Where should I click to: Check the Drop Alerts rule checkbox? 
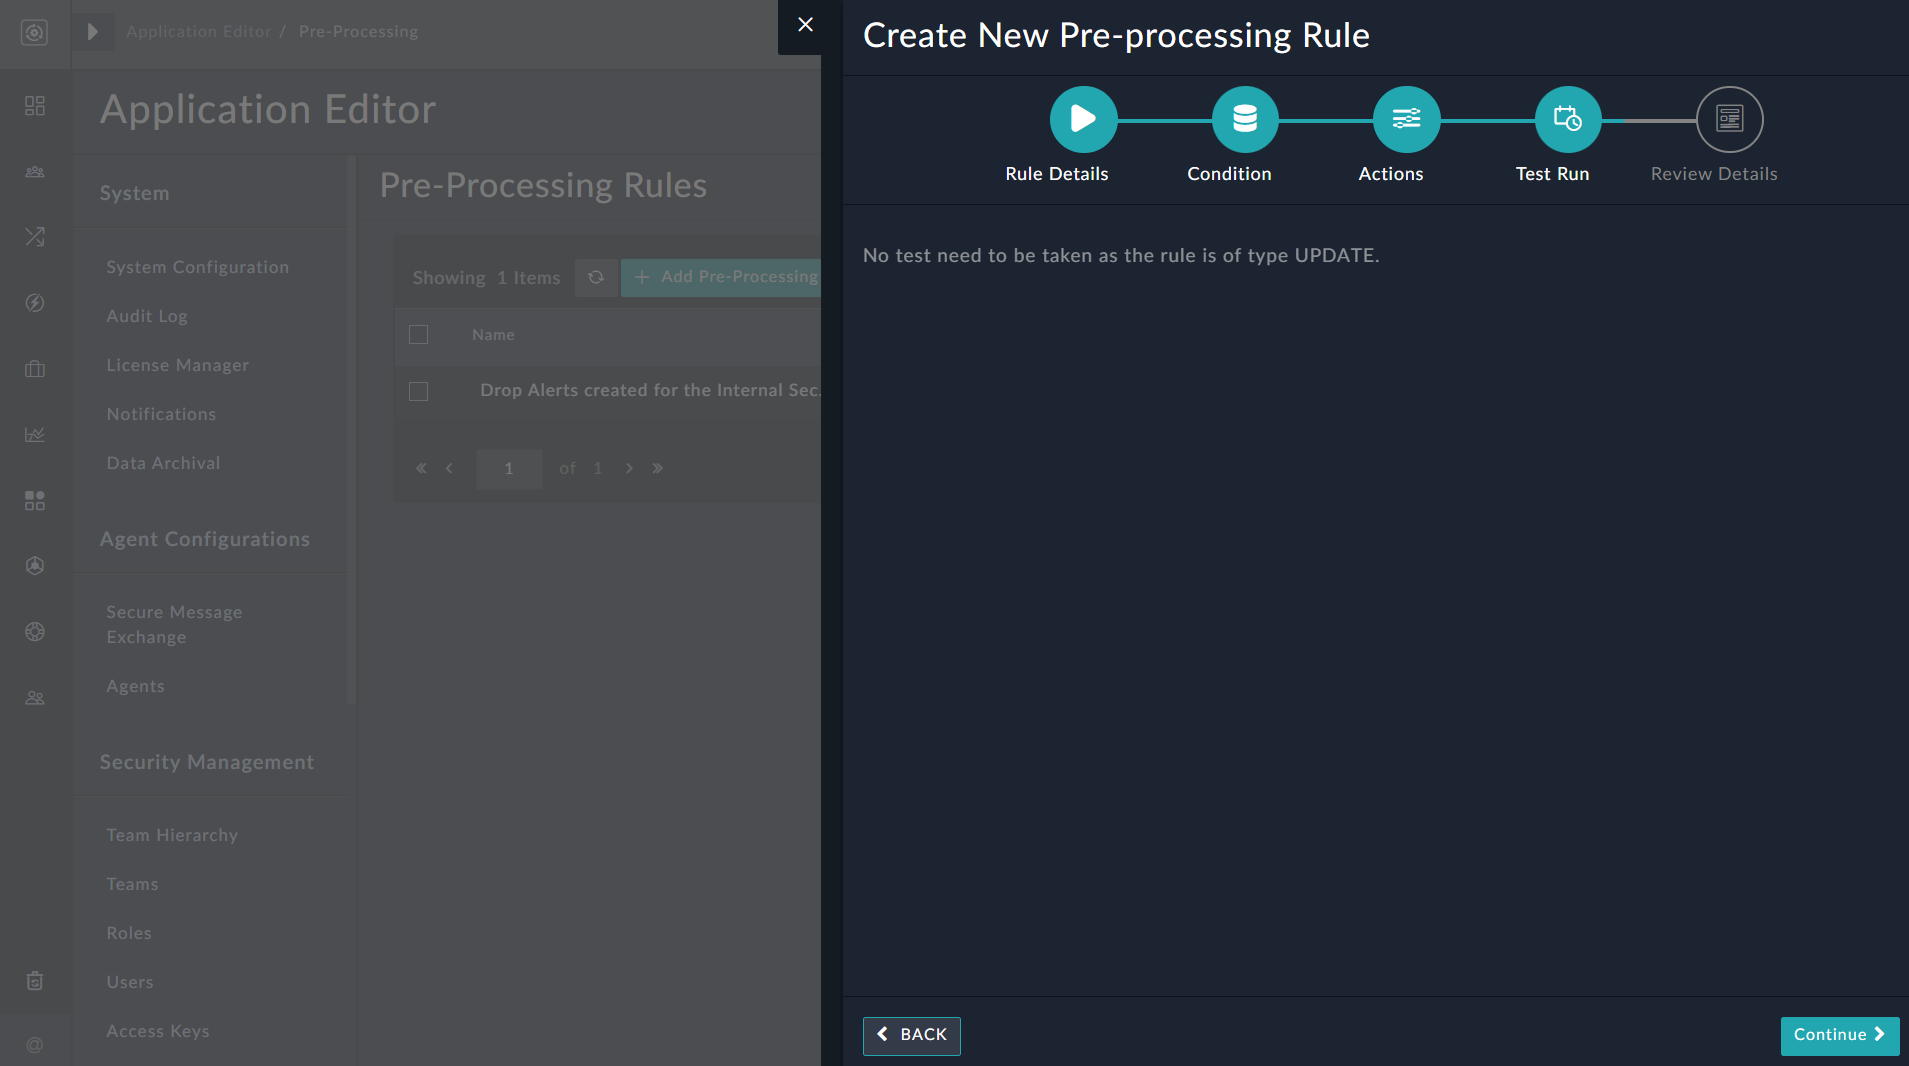(419, 391)
